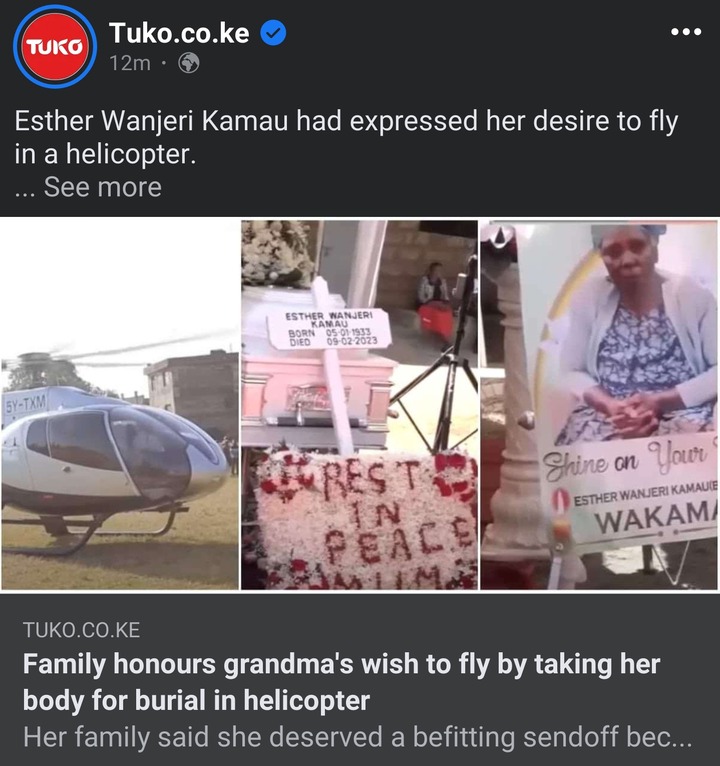720x766 pixels.
Task: Click the Rest In Peace flower wreath
Action: tap(365, 520)
